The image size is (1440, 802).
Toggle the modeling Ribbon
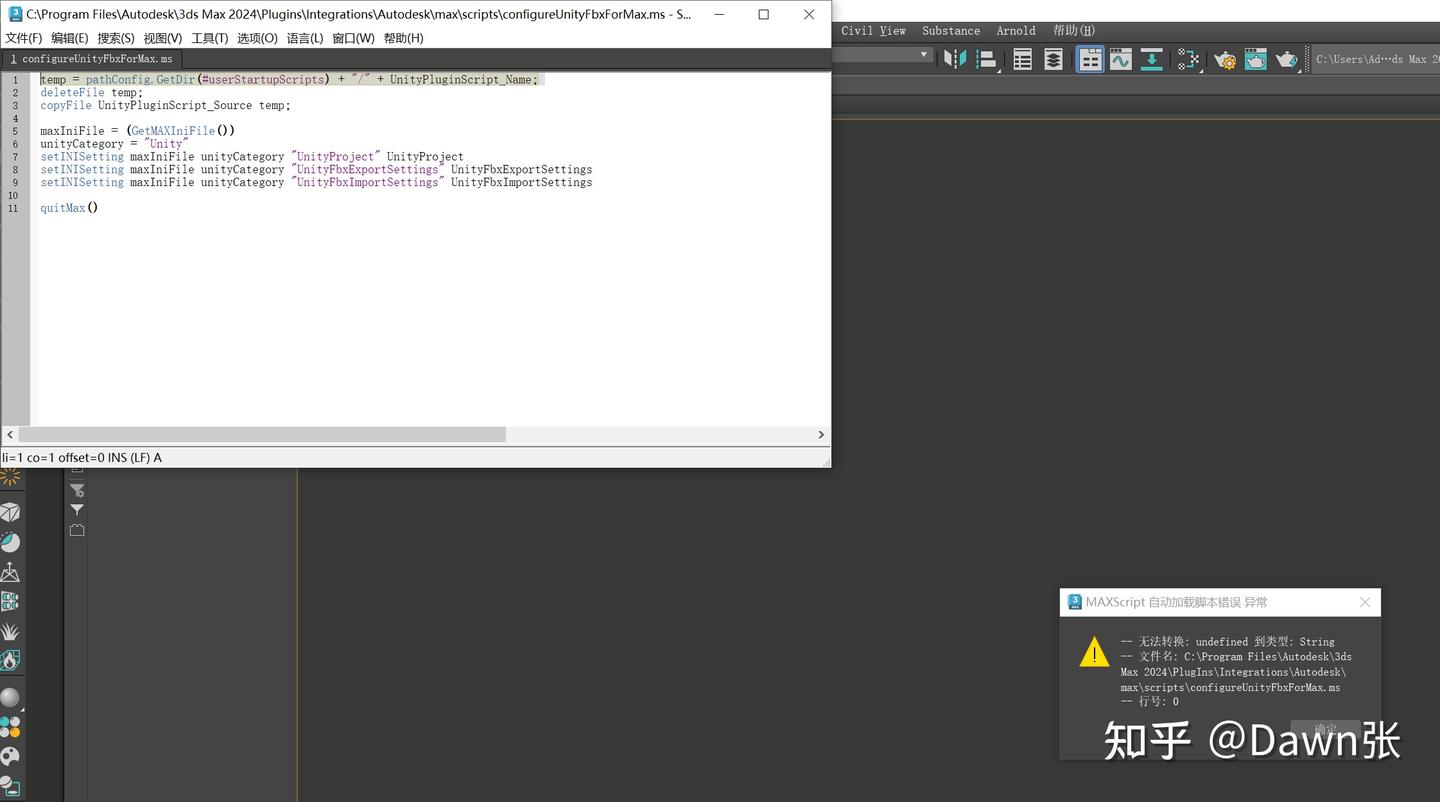[1088, 59]
